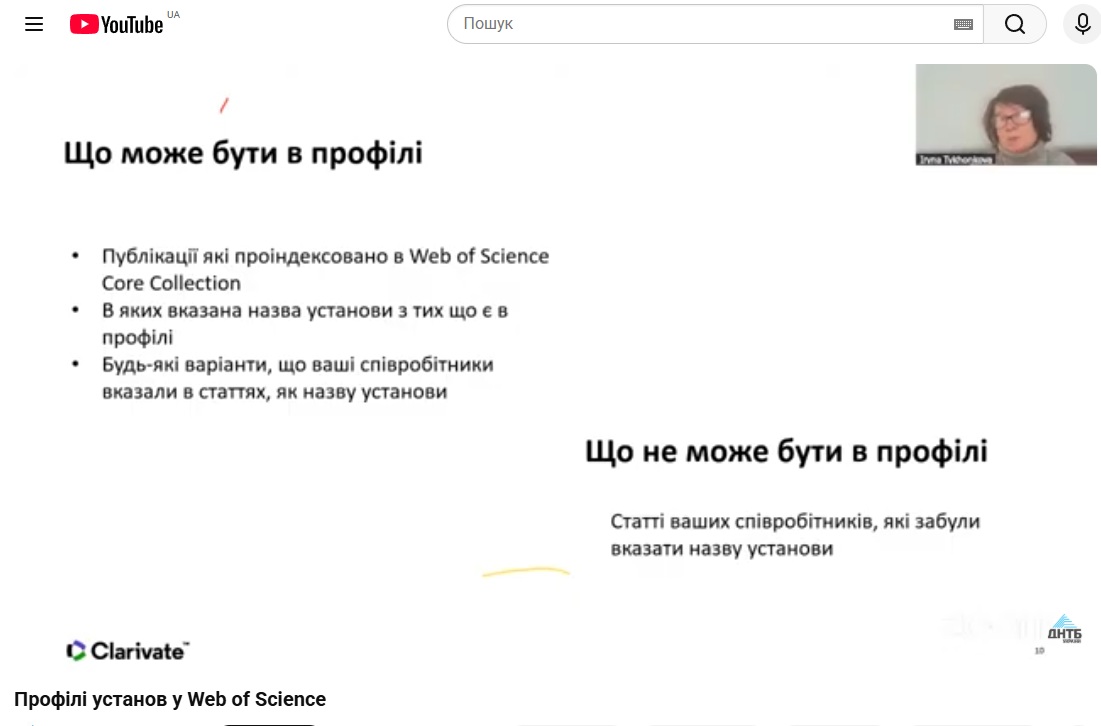Click the presenter webcam thumbnail
The width and height of the screenshot is (1101, 726).
(1006, 114)
